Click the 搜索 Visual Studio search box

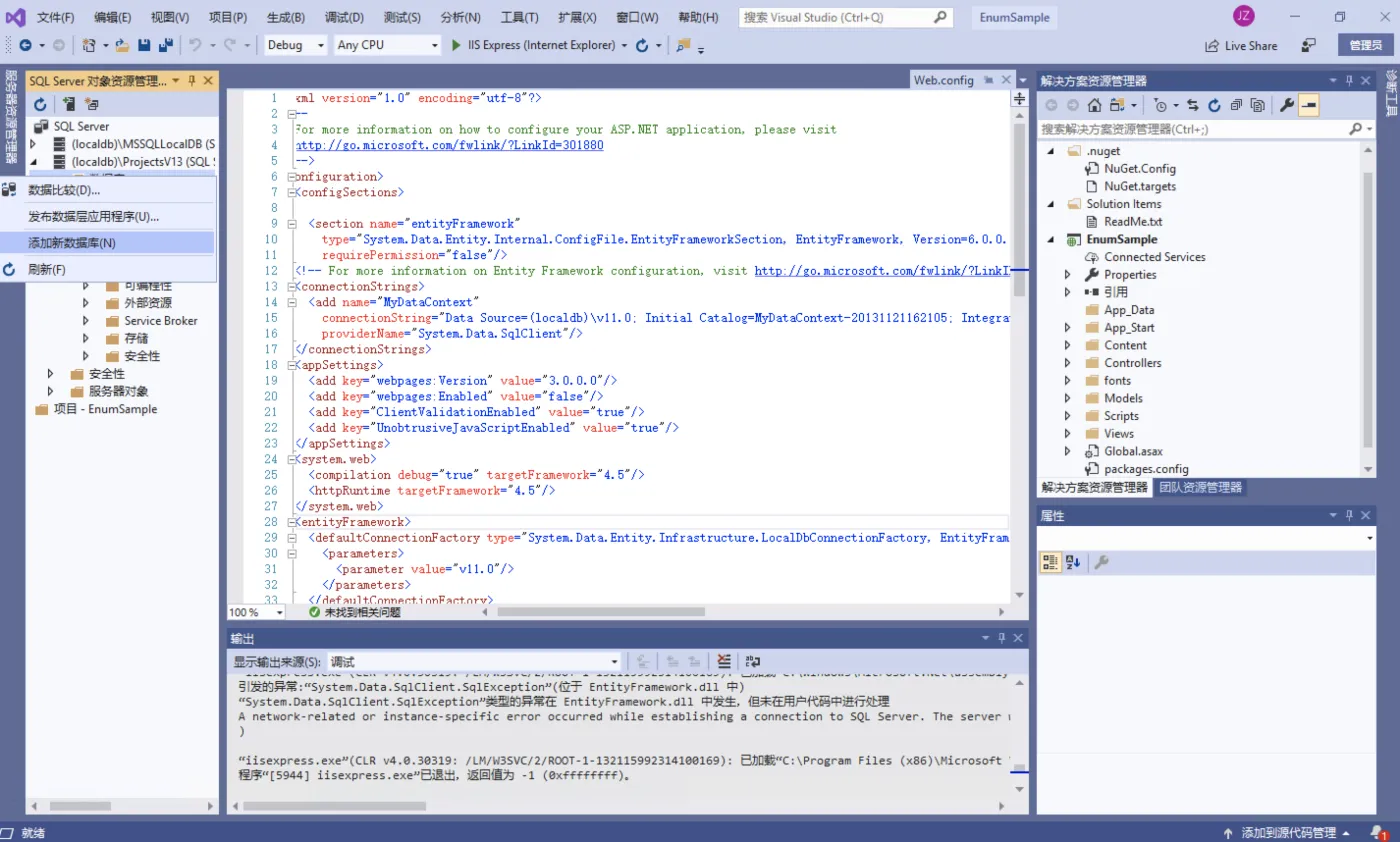click(x=846, y=18)
